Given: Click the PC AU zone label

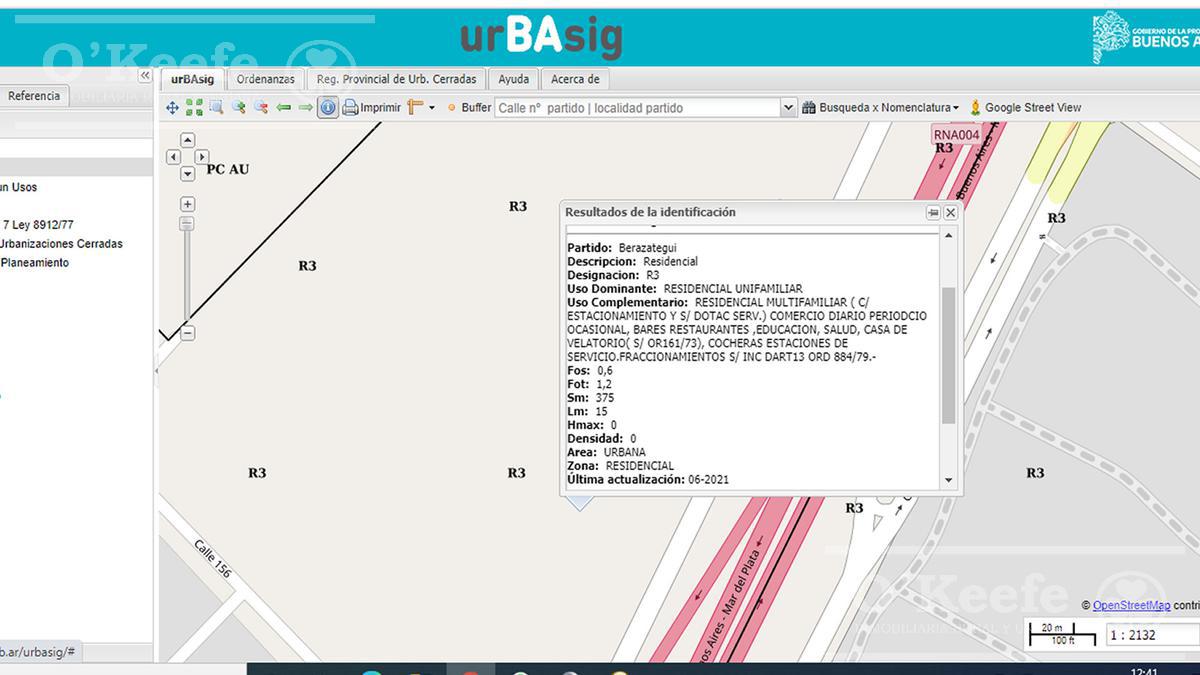Looking at the screenshot, I should 228,170.
